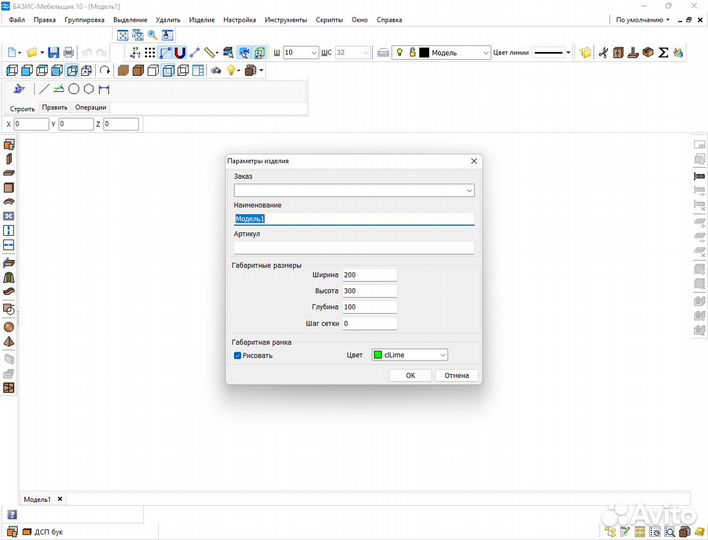708x540 pixels.
Task: Click the Sigma summary icon
Action: click(x=663, y=52)
